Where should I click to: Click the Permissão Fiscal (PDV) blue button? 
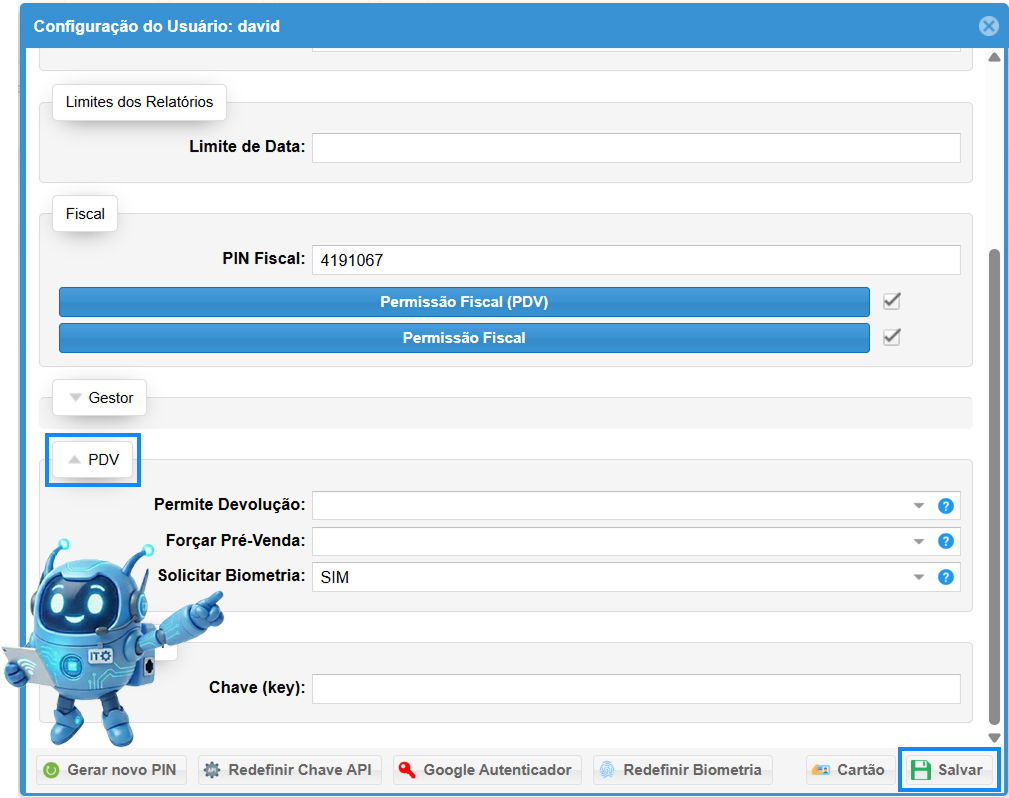(x=464, y=302)
